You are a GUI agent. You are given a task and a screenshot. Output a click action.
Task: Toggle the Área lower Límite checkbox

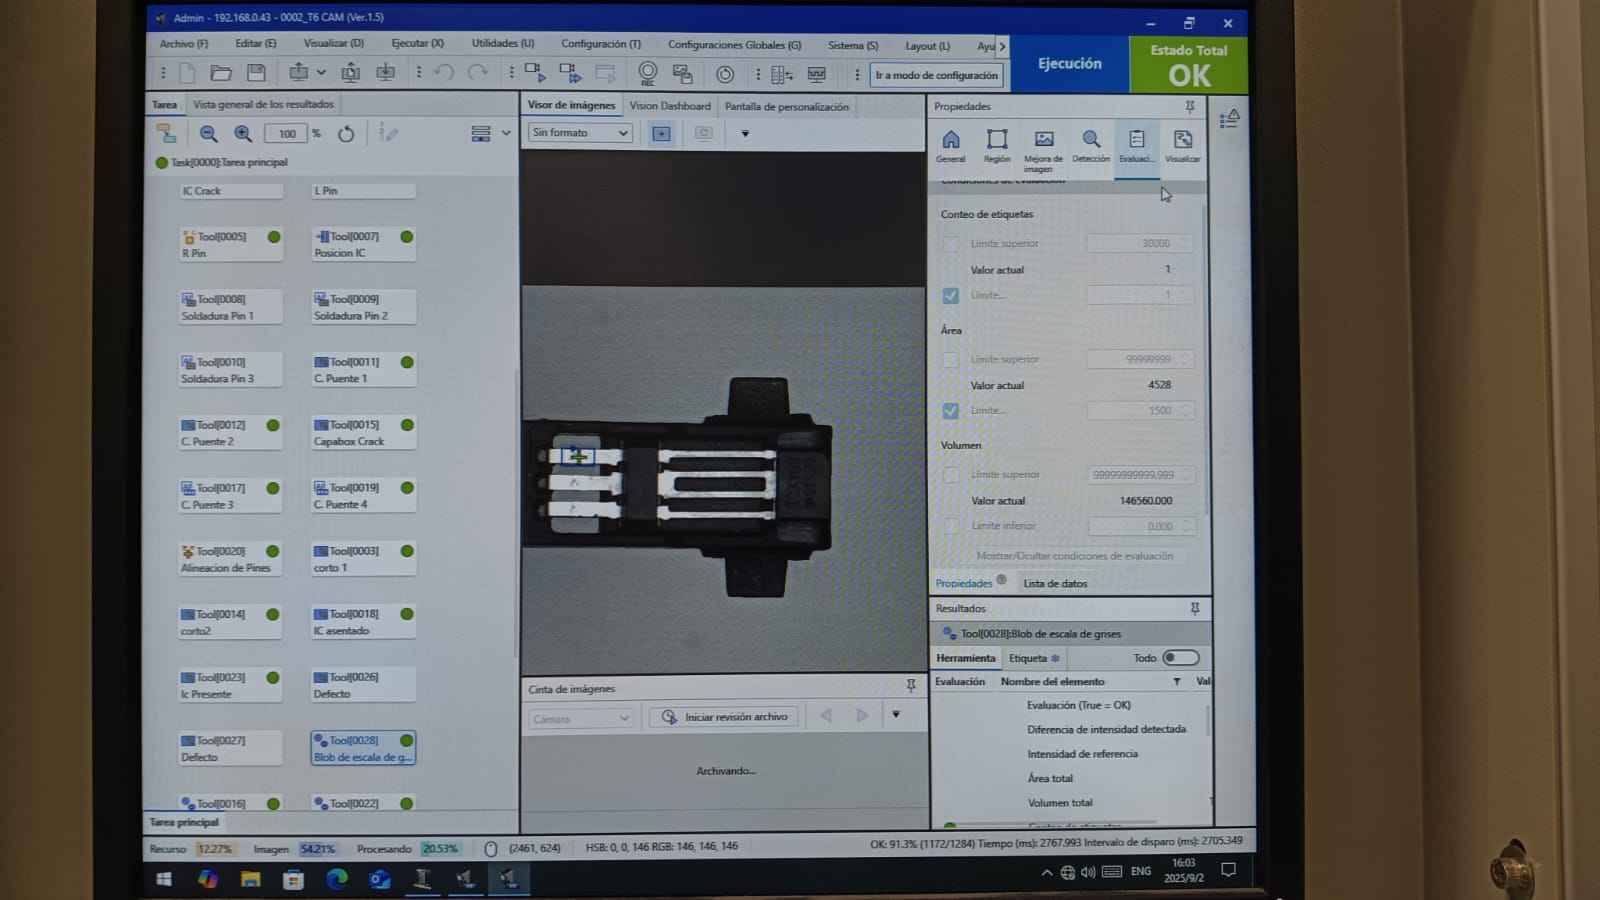click(x=950, y=411)
